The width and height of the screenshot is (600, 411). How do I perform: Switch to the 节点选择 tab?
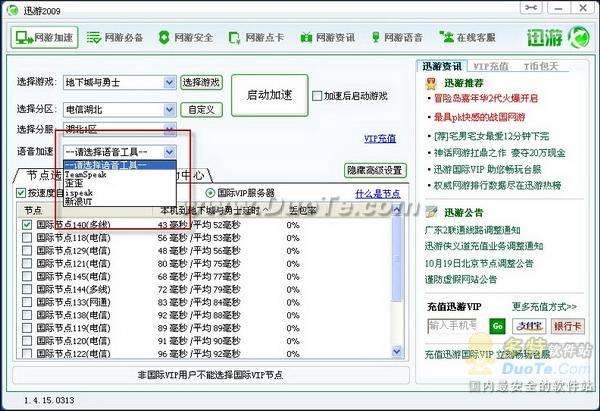pos(40,175)
